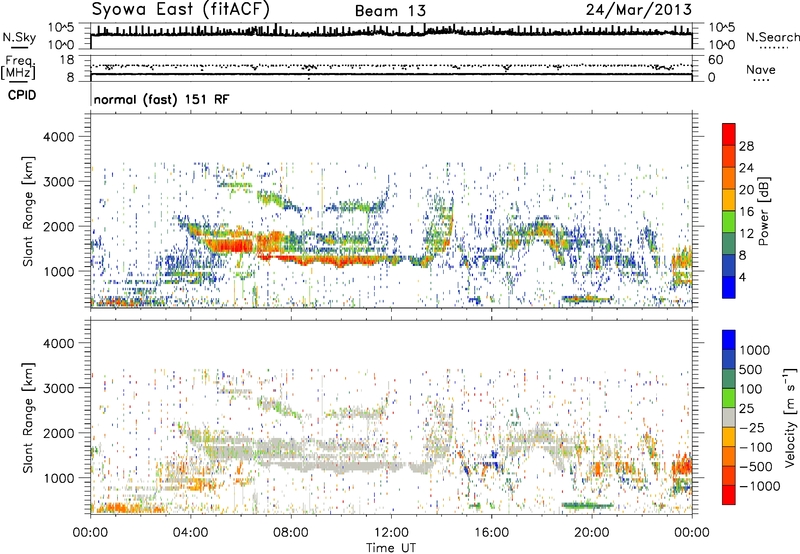Click the 'Slant Range [km]' label of the power panel
The height and width of the screenshot is (554, 800).
point(28,211)
